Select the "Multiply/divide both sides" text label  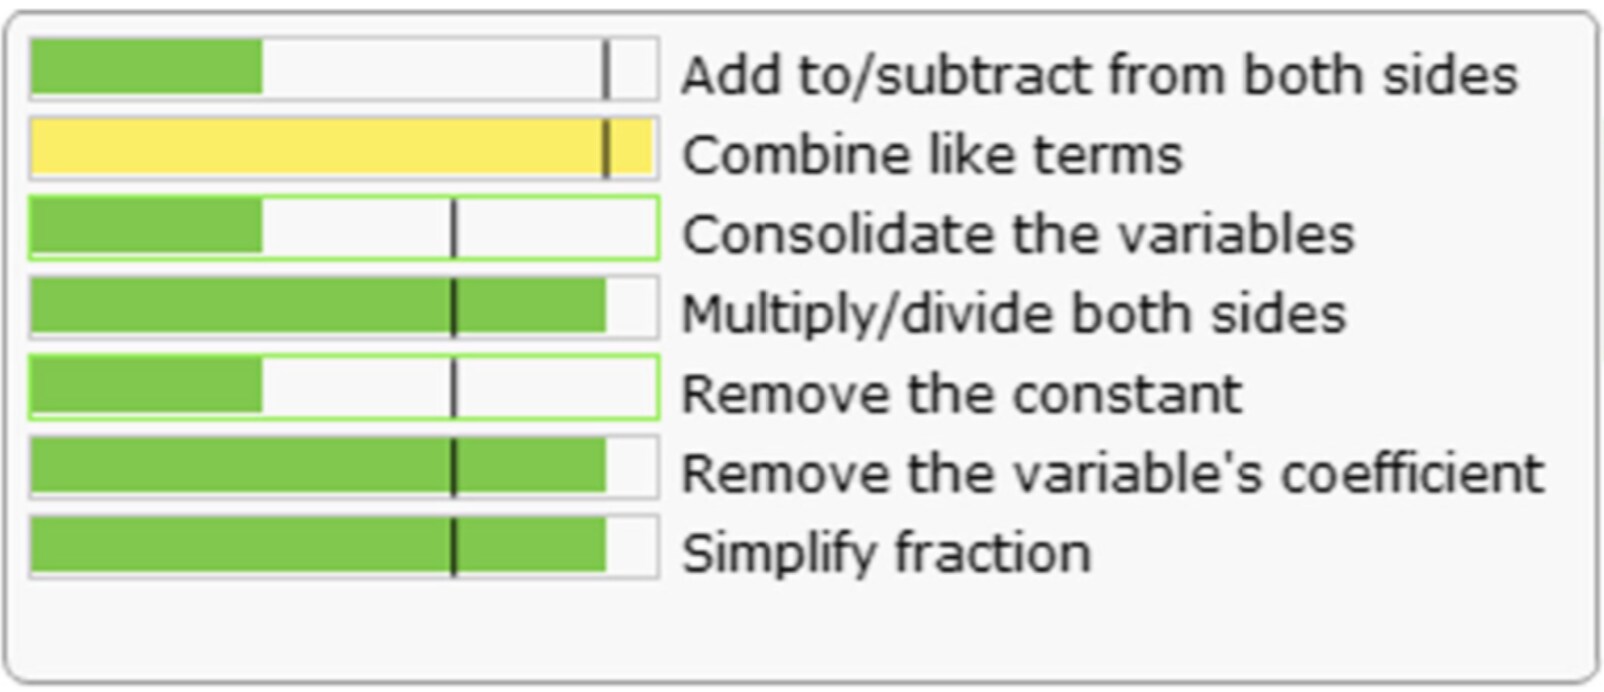coord(1014,314)
